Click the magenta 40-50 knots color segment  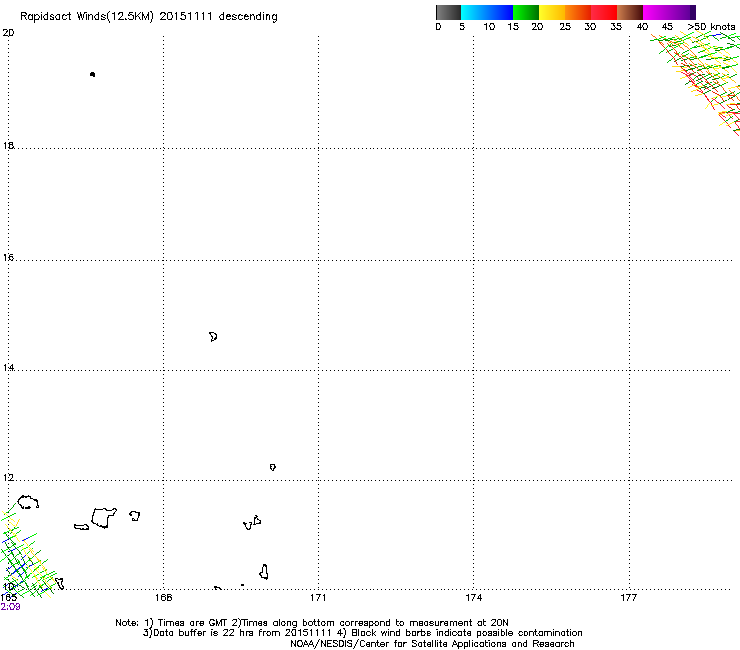click(666, 12)
